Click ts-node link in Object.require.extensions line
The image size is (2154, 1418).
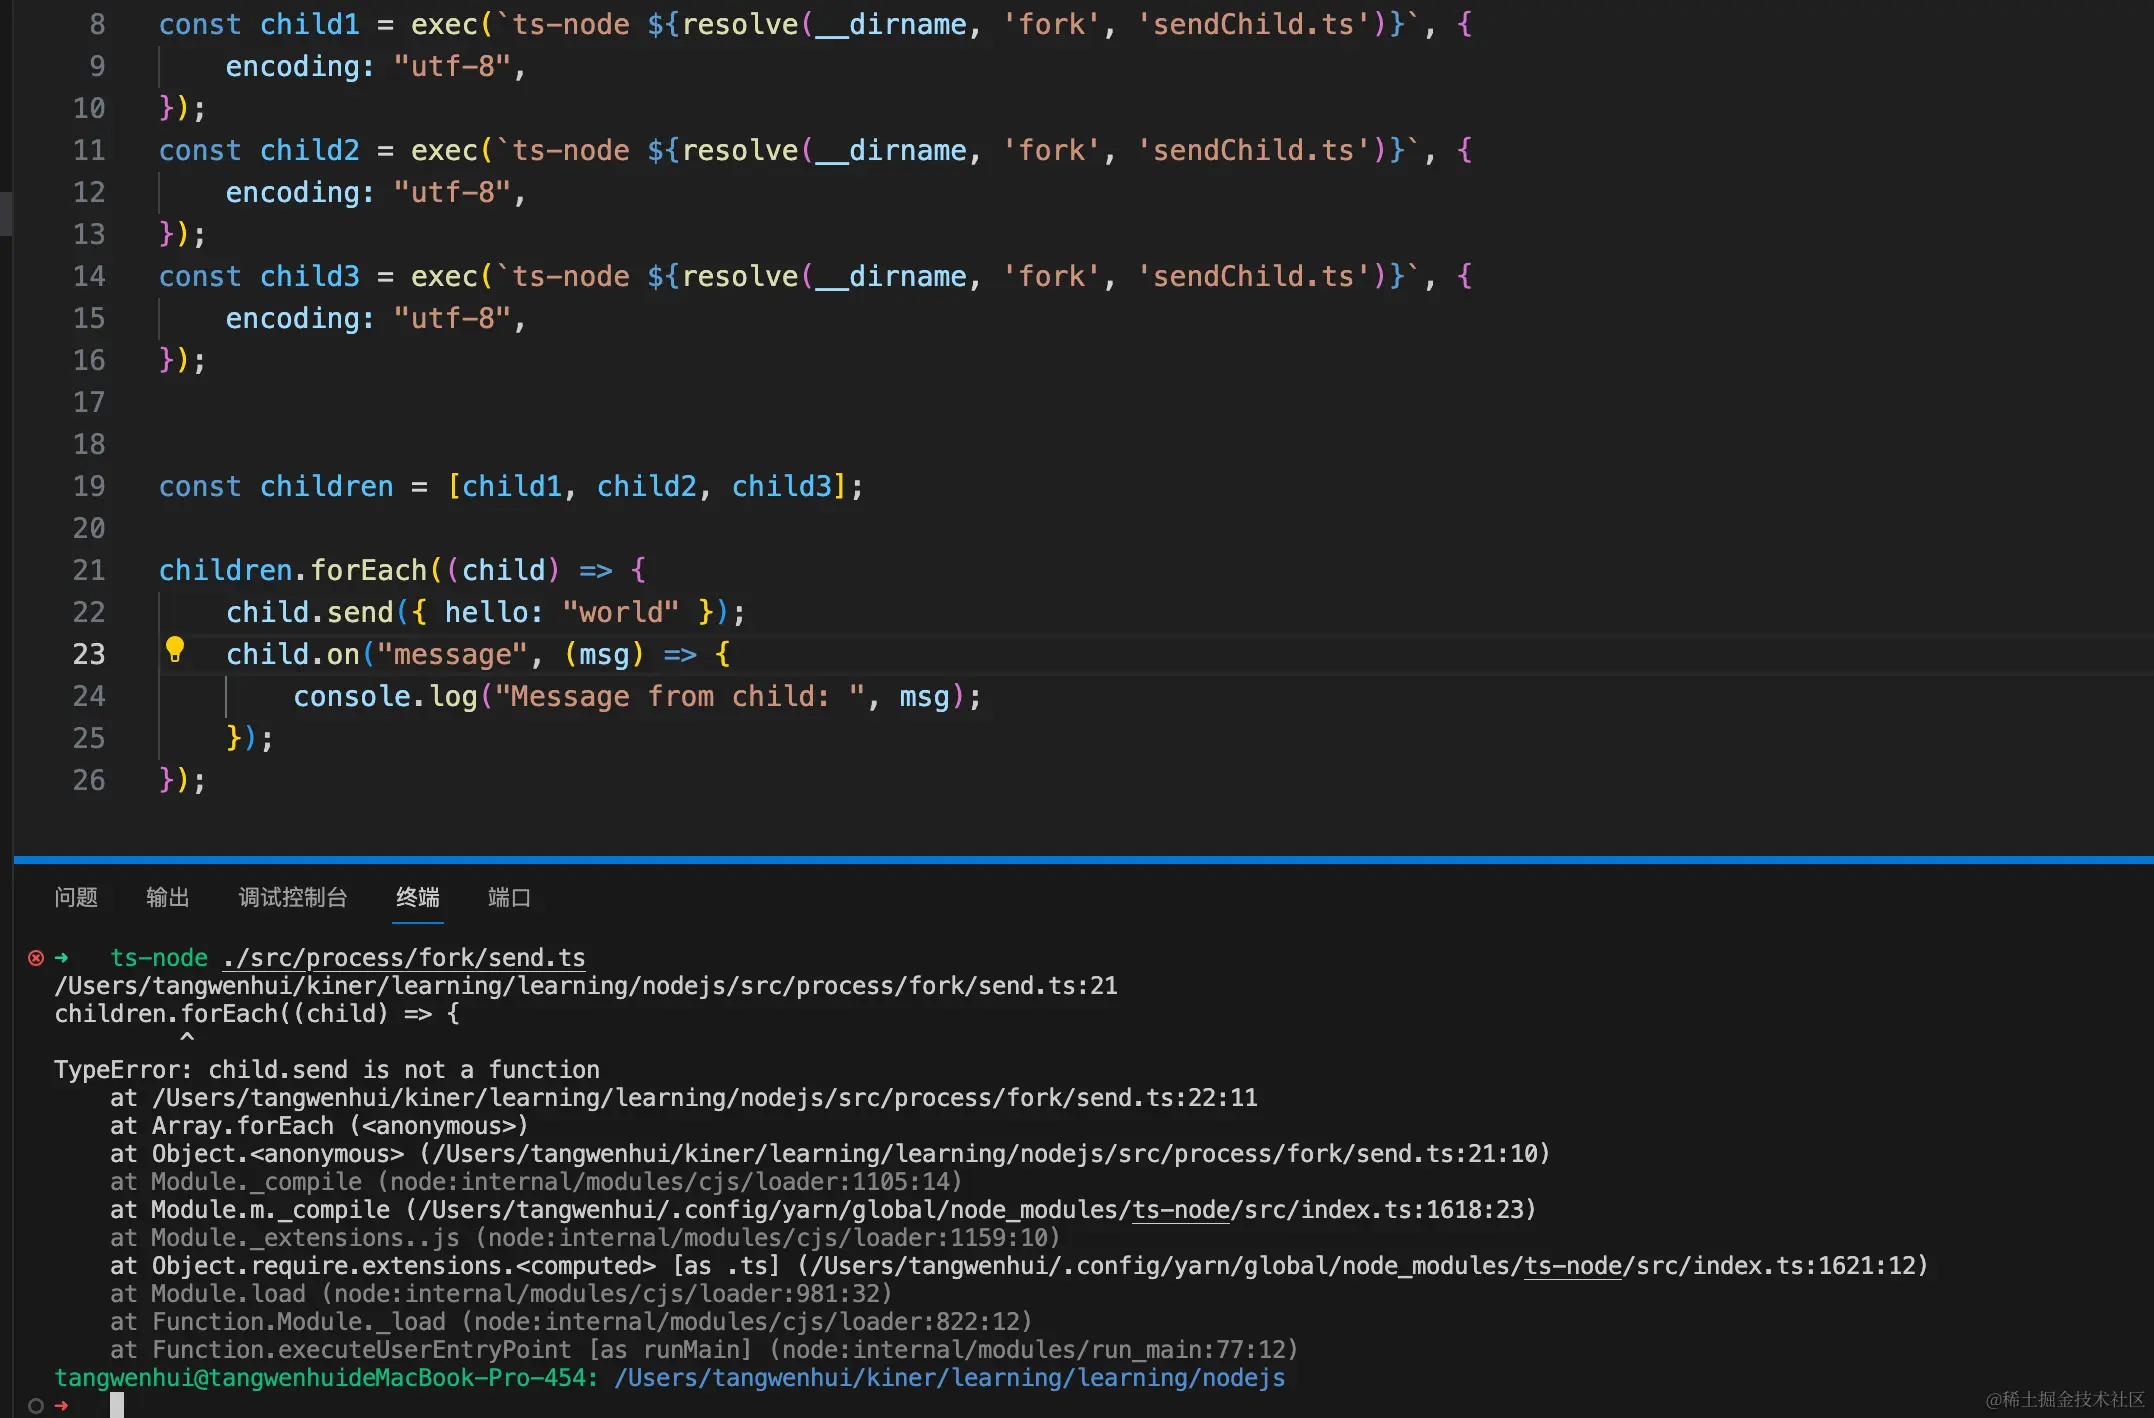pos(1572,1266)
